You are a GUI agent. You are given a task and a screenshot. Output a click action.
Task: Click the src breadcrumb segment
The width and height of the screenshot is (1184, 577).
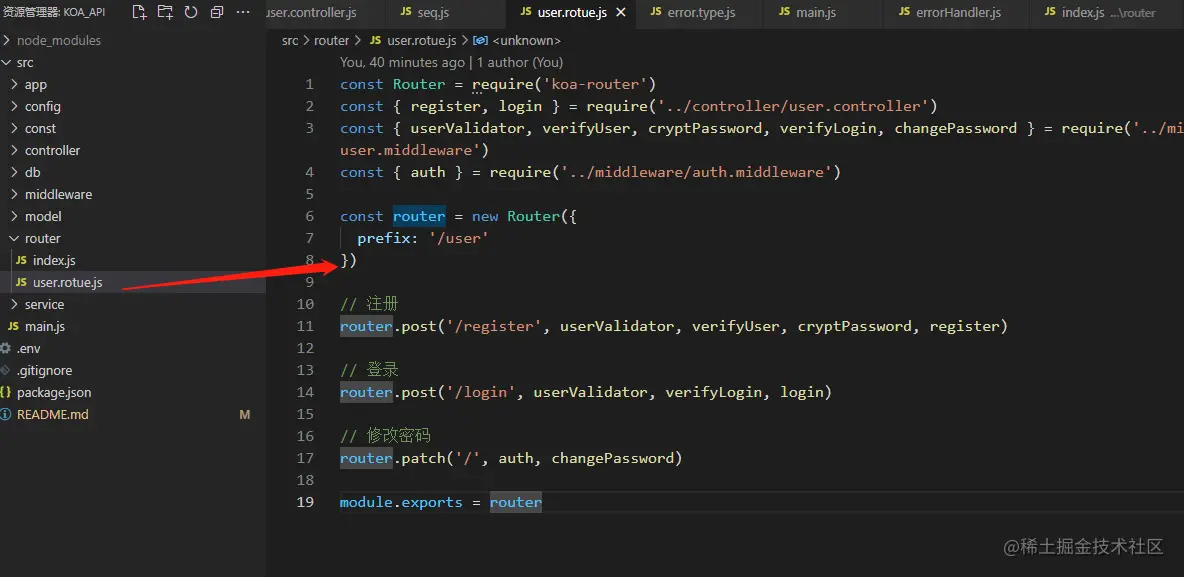[x=290, y=41]
